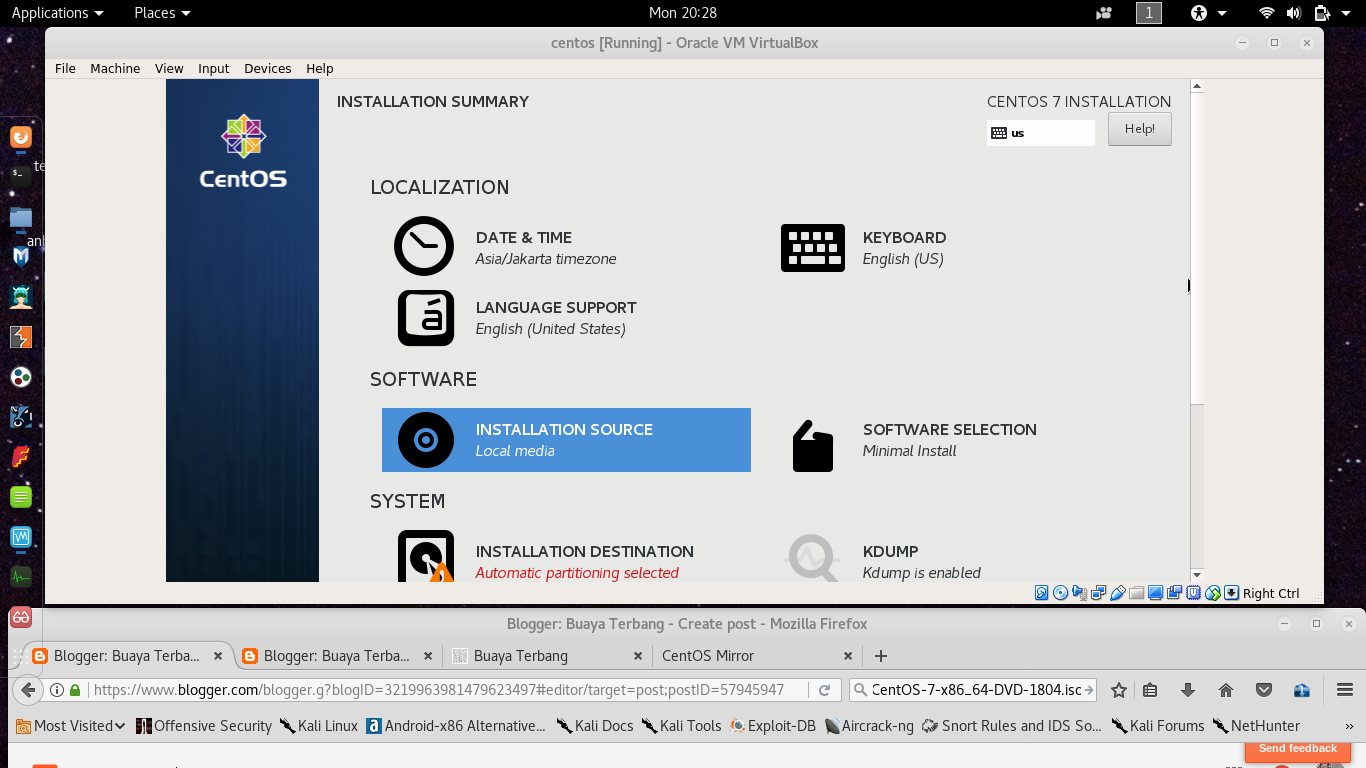The height and width of the screenshot is (768, 1366).
Task: Open the VirtualBox File menu
Action: click(65, 68)
